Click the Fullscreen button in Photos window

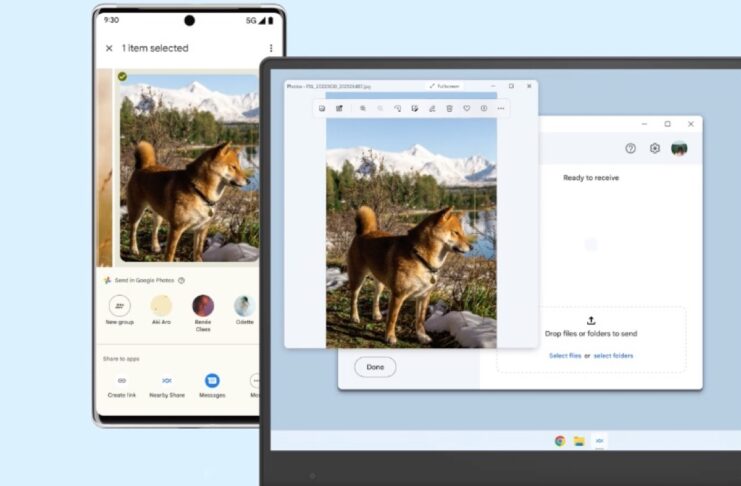tap(445, 86)
